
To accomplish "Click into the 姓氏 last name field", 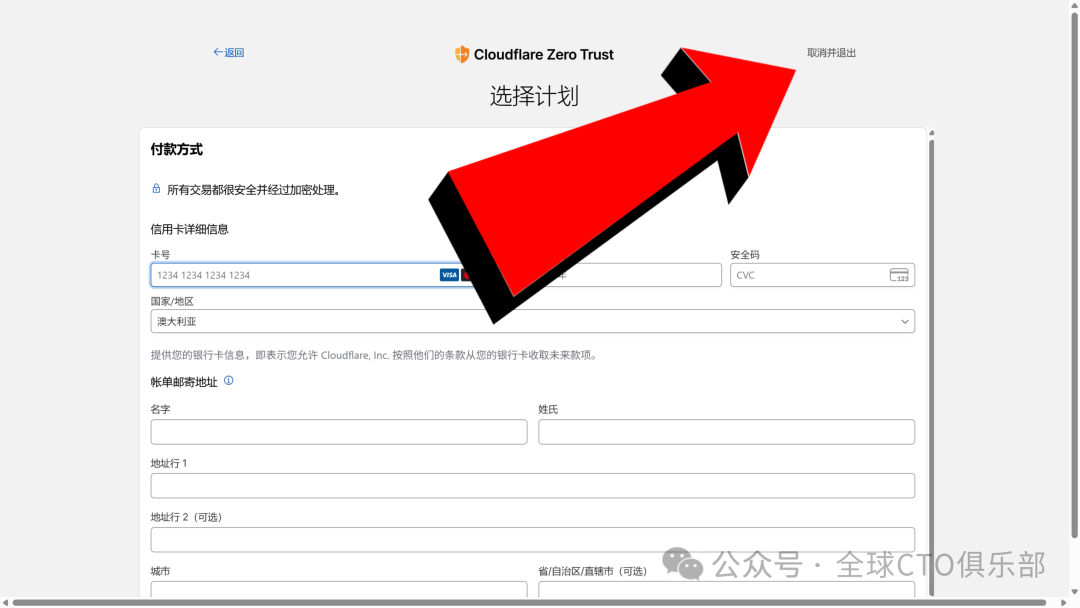I will 726,432.
